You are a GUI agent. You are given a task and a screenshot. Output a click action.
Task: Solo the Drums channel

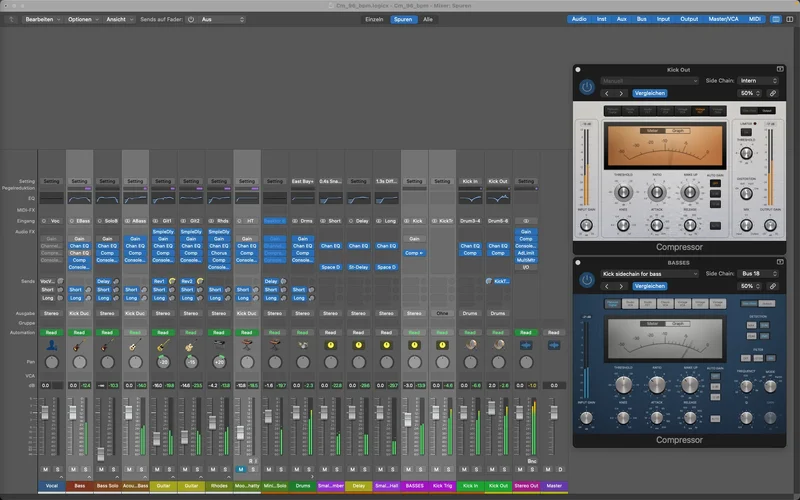pyautogui.click(x=309, y=469)
